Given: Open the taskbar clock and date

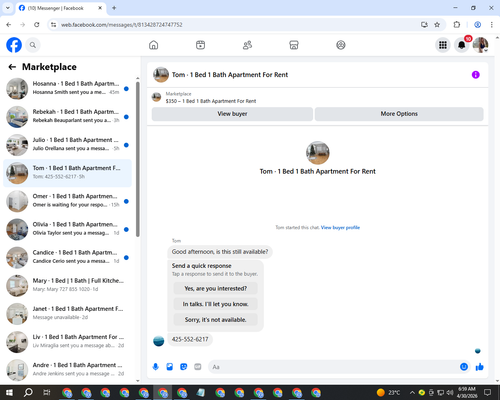Looking at the screenshot, I should (x=467, y=393).
